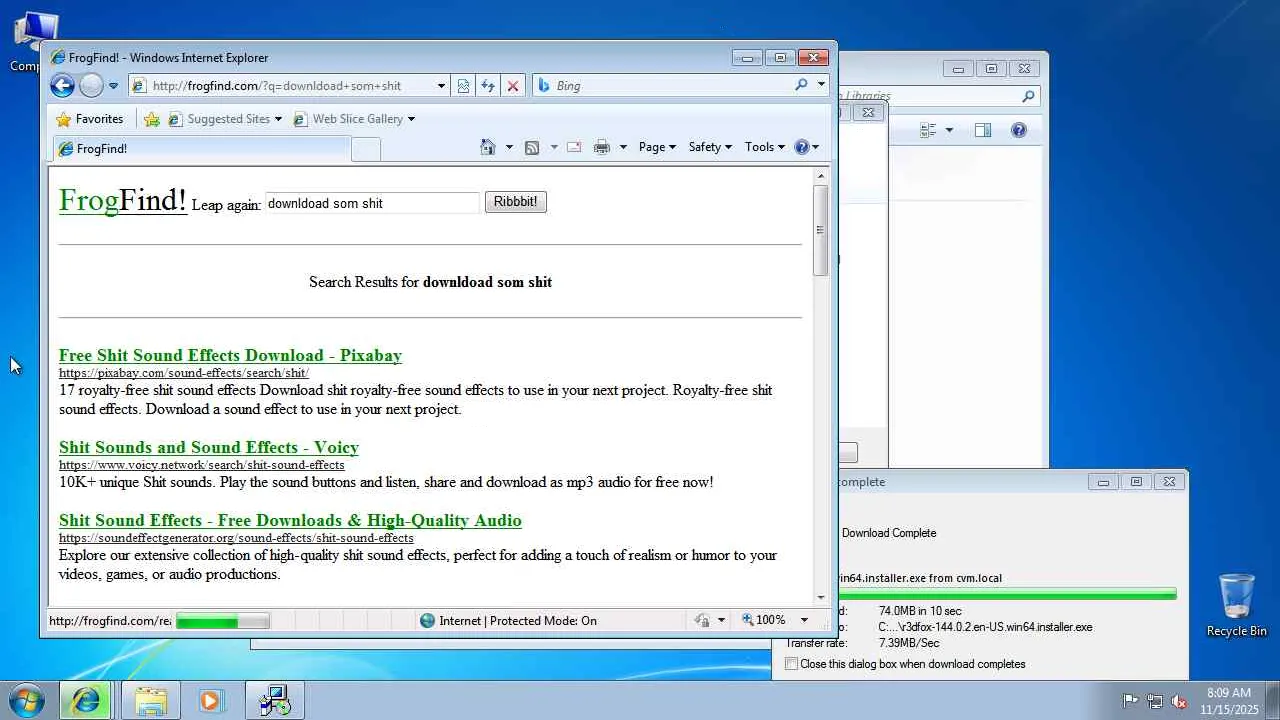The width and height of the screenshot is (1280, 720).
Task: Click the status bar privacy shield icon
Action: coord(702,621)
